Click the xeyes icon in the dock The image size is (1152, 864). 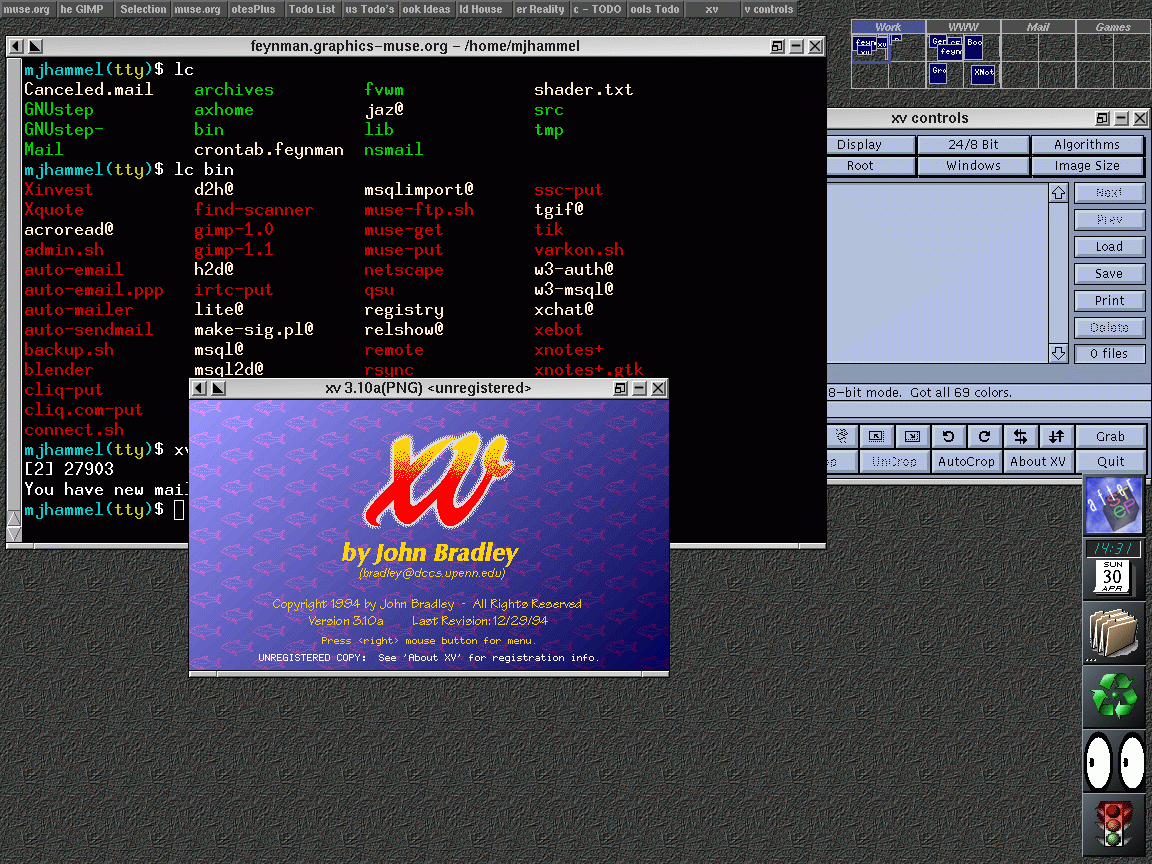1114,760
